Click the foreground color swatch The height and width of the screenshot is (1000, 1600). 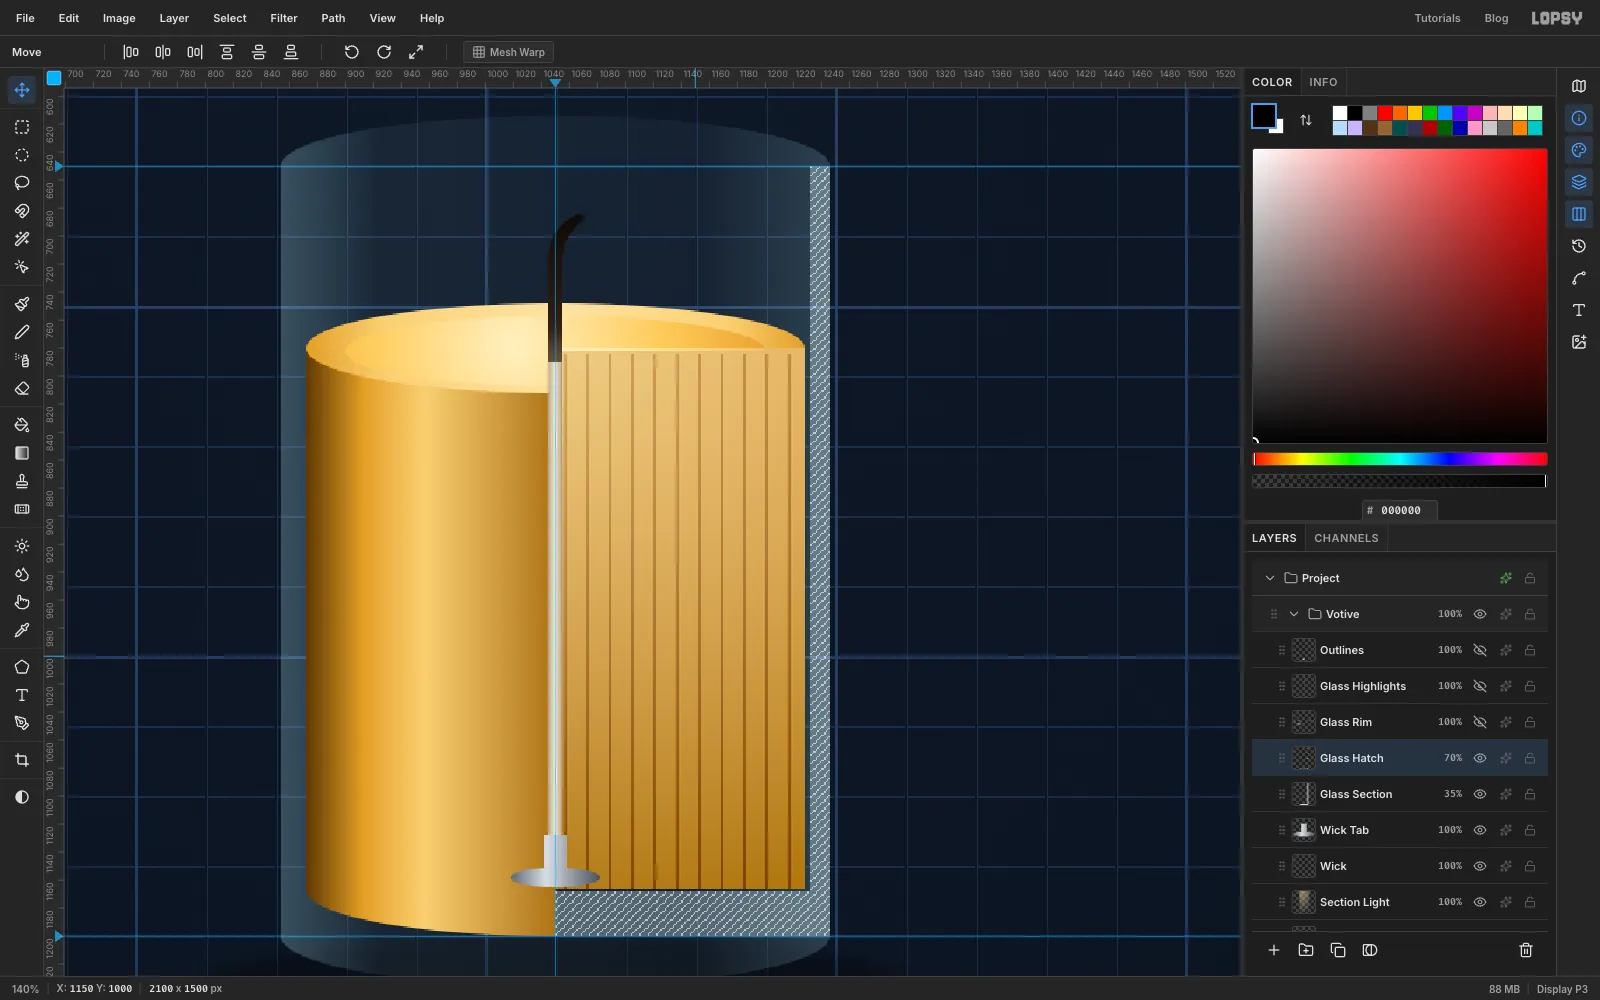tap(1264, 116)
